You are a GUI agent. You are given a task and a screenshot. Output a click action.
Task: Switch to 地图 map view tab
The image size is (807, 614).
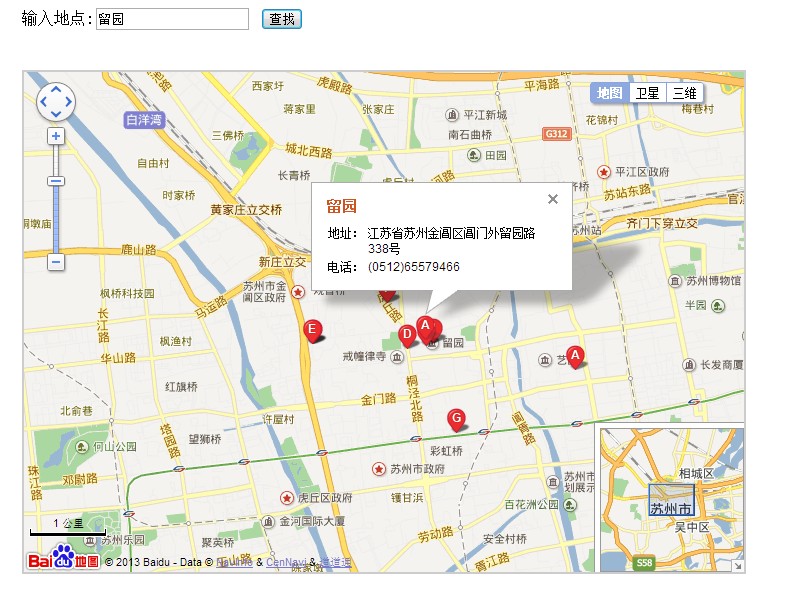(x=609, y=93)
